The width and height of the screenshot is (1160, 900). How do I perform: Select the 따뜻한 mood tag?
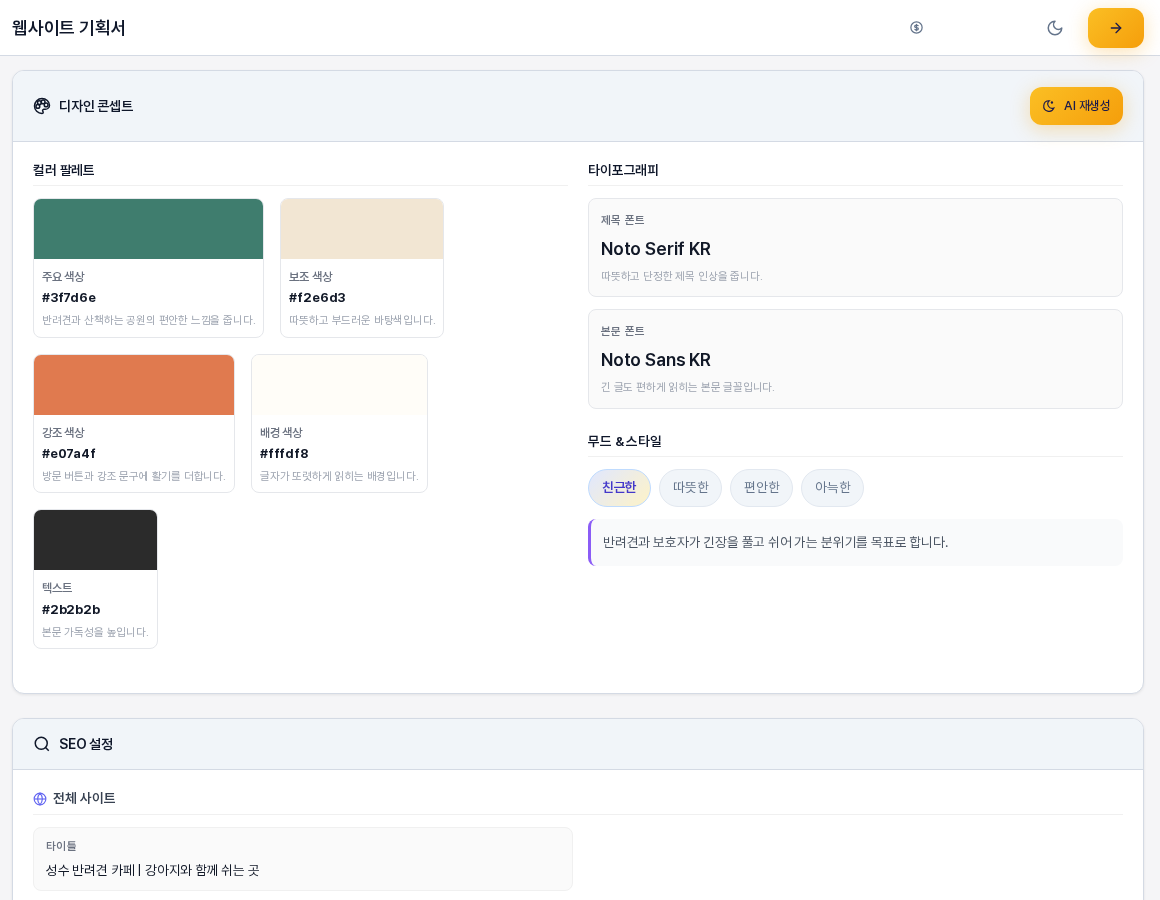click(x=690, y=487)
